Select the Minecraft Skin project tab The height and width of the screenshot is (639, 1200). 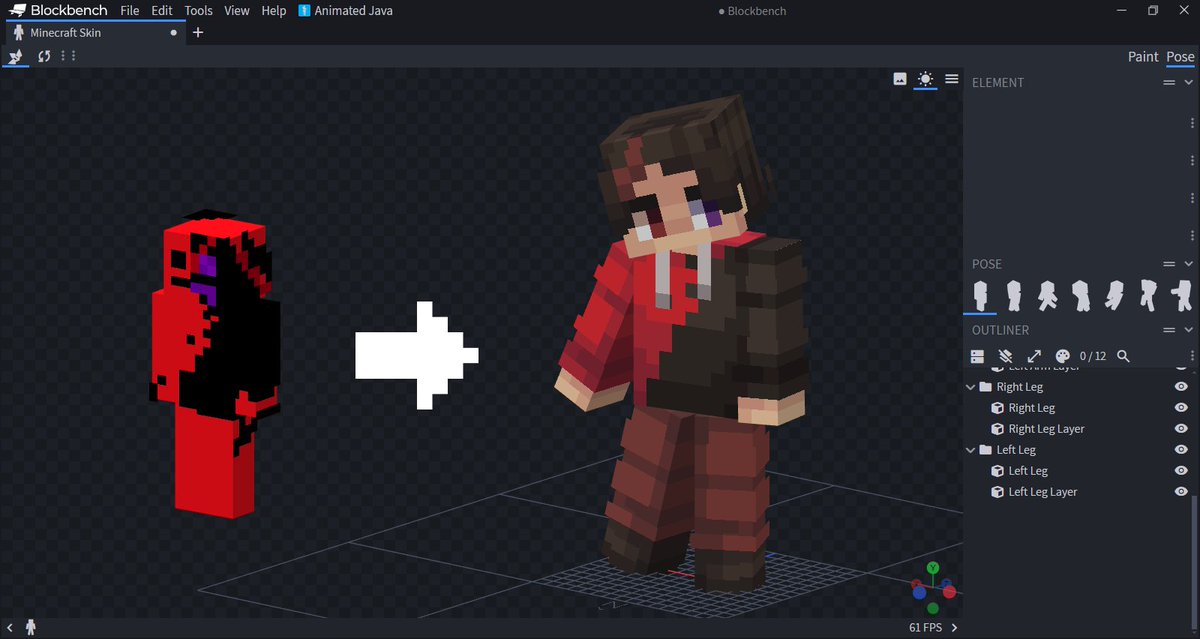[94, 33]
